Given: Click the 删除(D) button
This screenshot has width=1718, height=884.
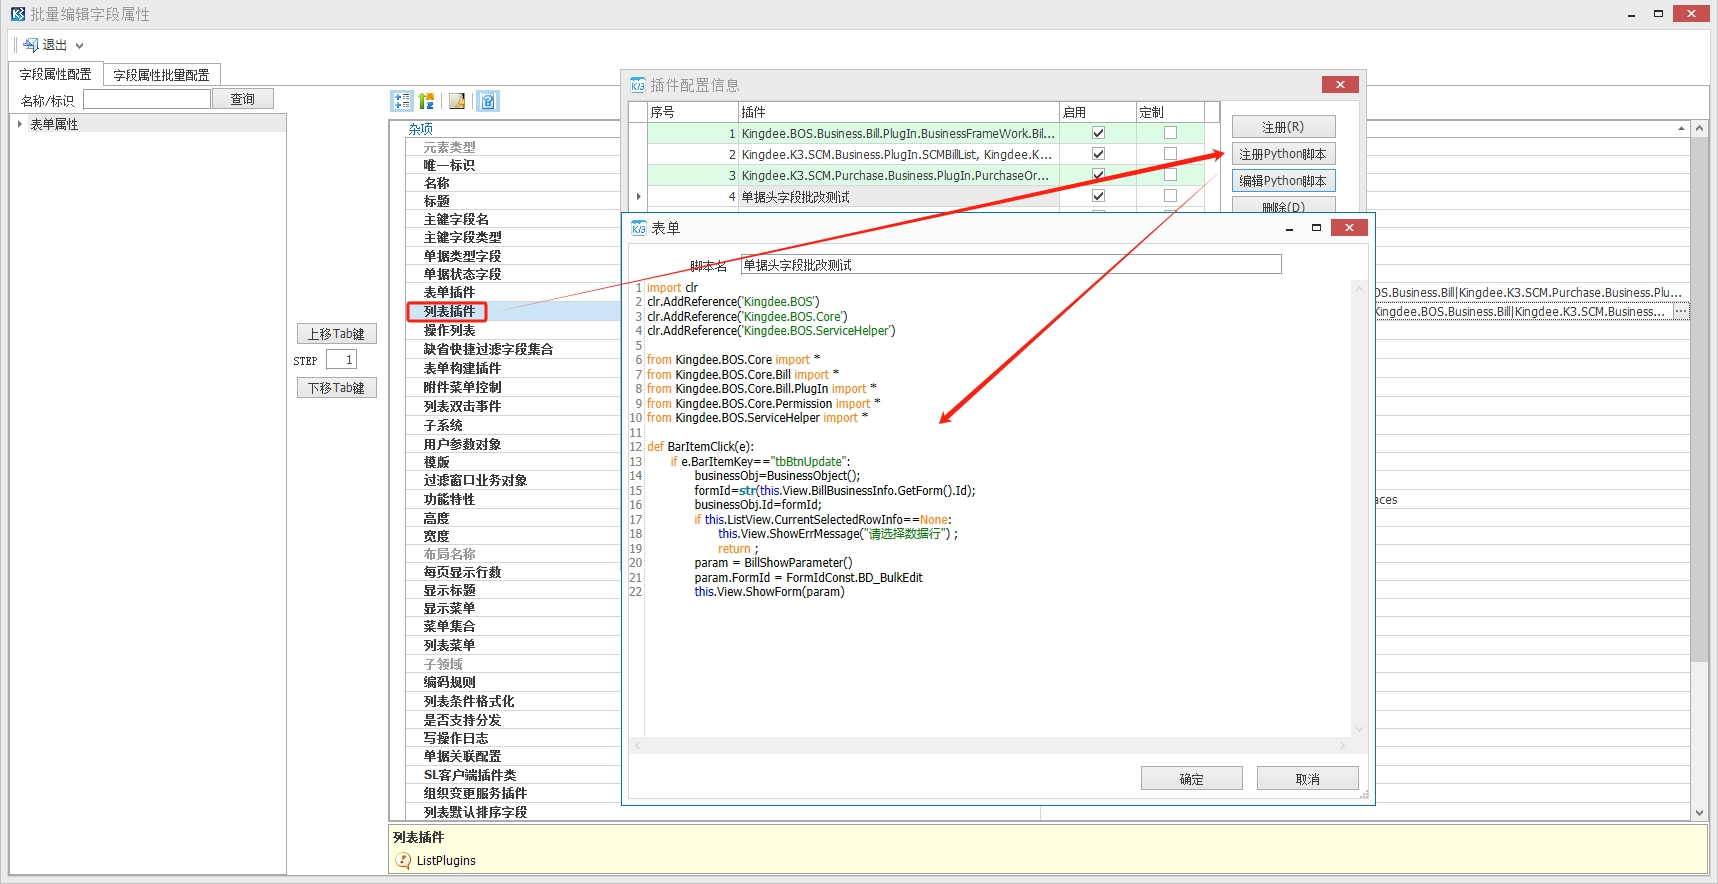Looking at the screenshot, I should click(x=1283, y=205).
